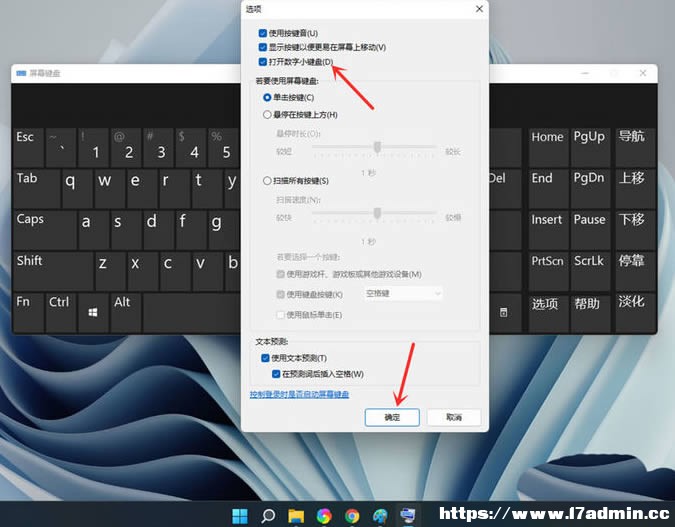The image size is (675, 527).
Task: Click the globe-with-brush taskbar icon right of Chrome
Action: [x=380, y=515]
